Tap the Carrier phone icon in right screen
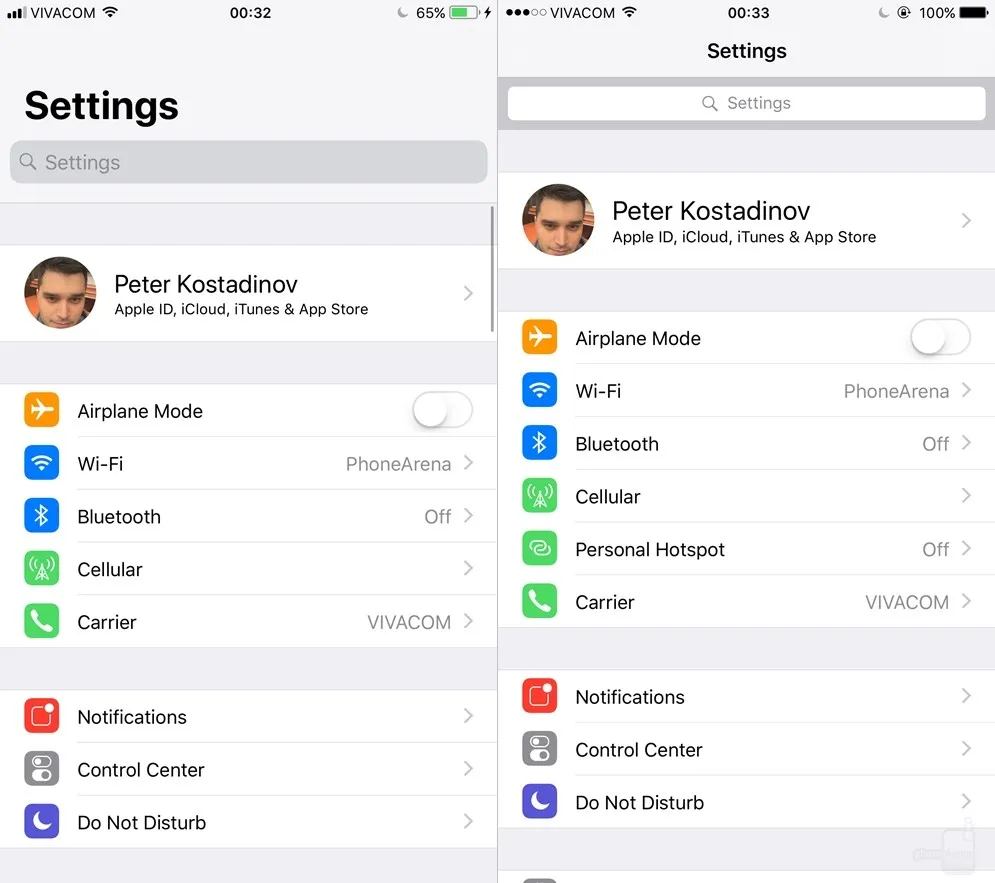Image resolution: width=995 pixels, height=883 pixels. click(539, 601)
